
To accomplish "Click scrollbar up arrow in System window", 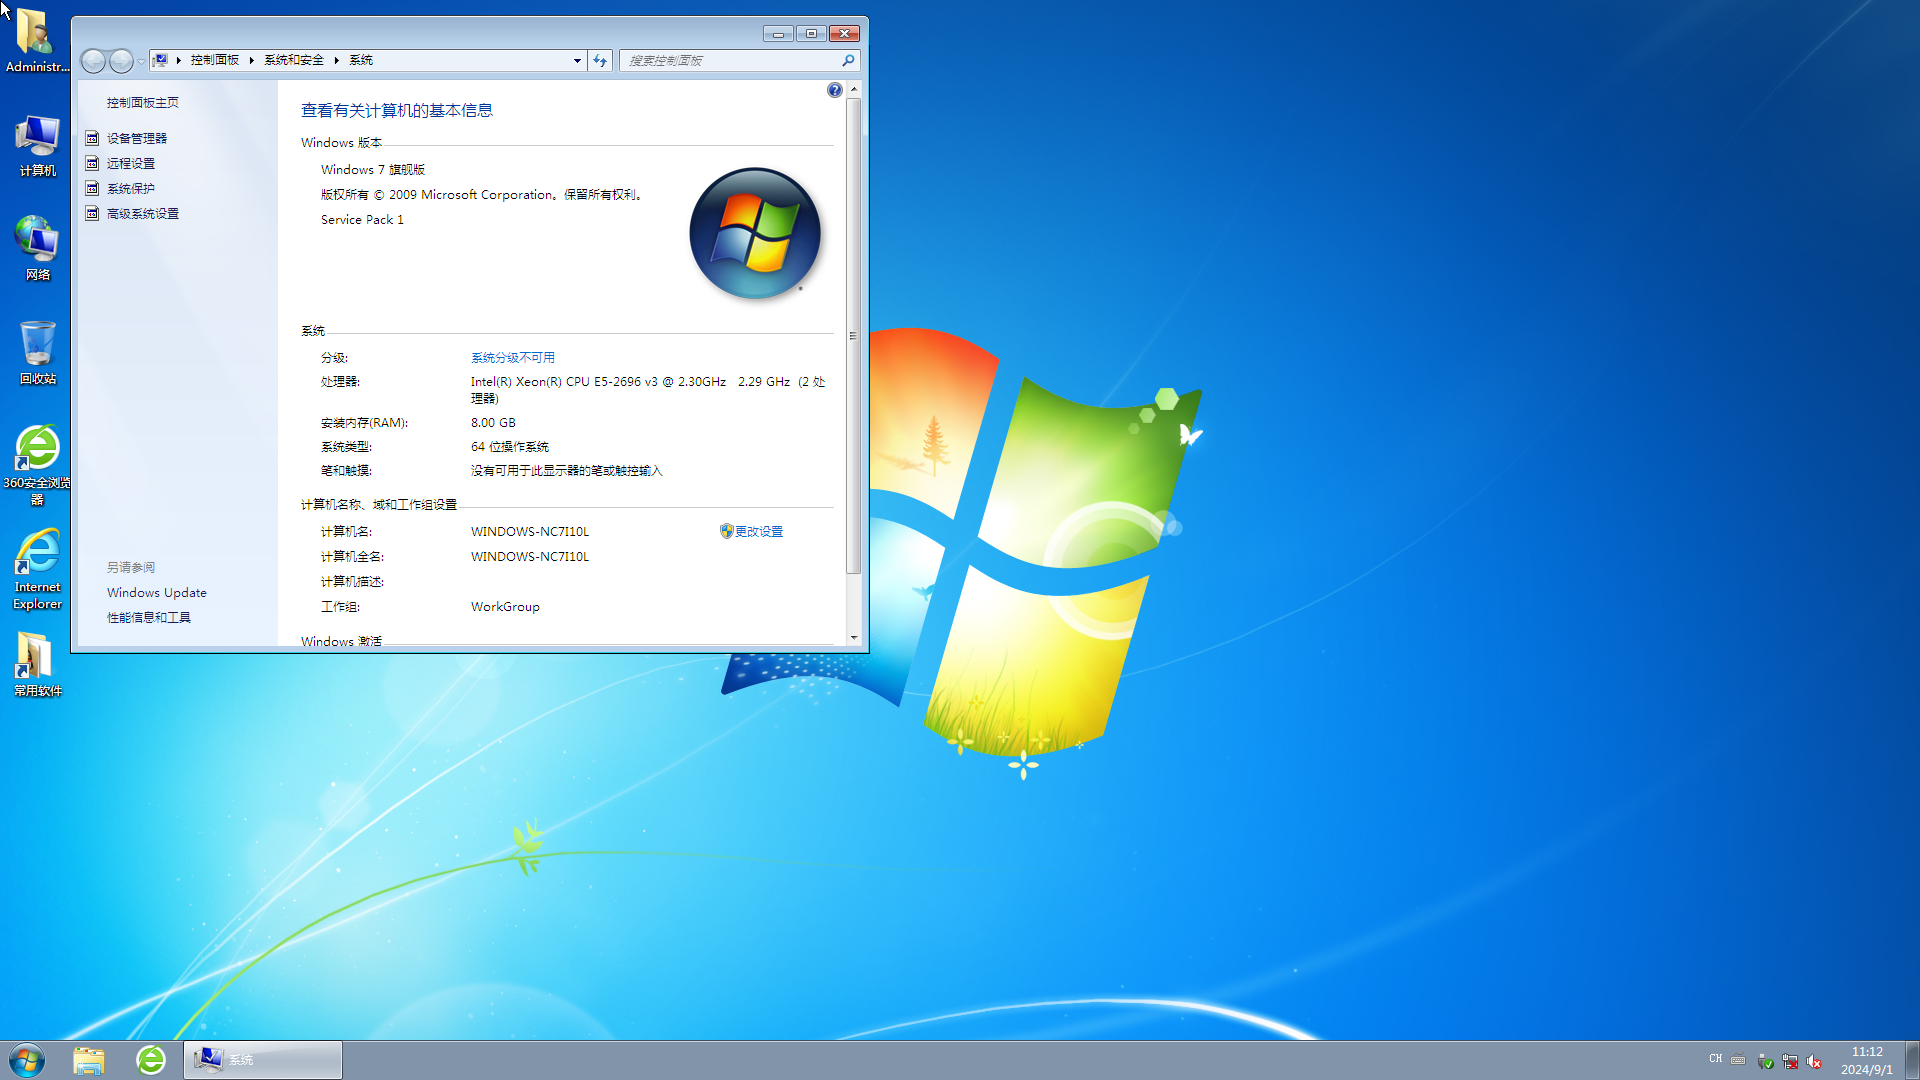I will point(853,89).
